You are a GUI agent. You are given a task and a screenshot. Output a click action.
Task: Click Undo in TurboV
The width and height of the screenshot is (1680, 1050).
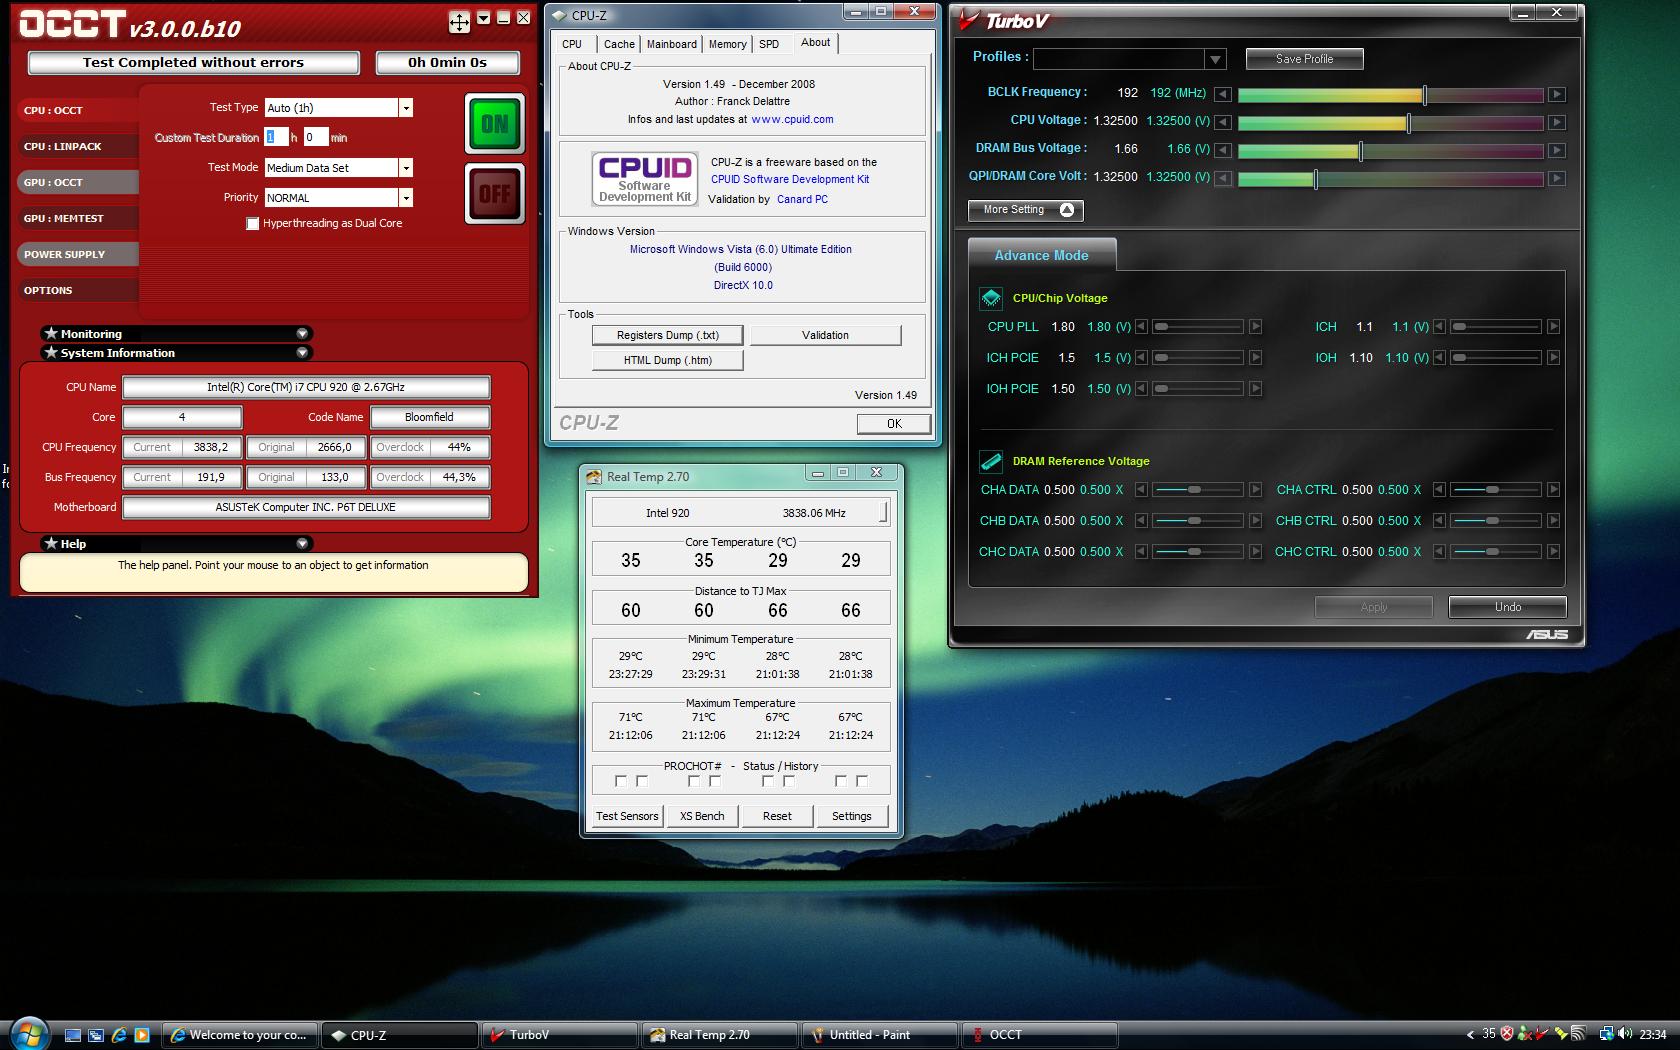coord(1507,607)
